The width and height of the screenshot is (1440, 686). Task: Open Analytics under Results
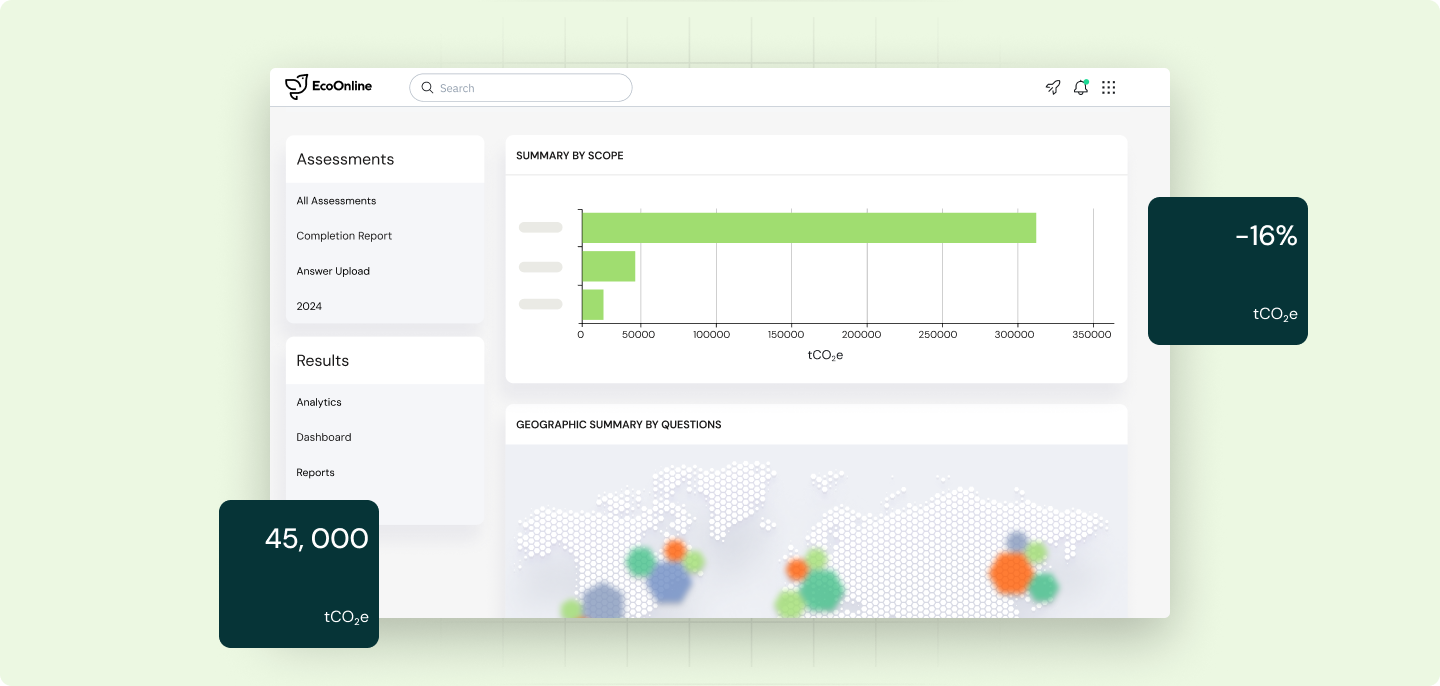(x=319, y=402)
